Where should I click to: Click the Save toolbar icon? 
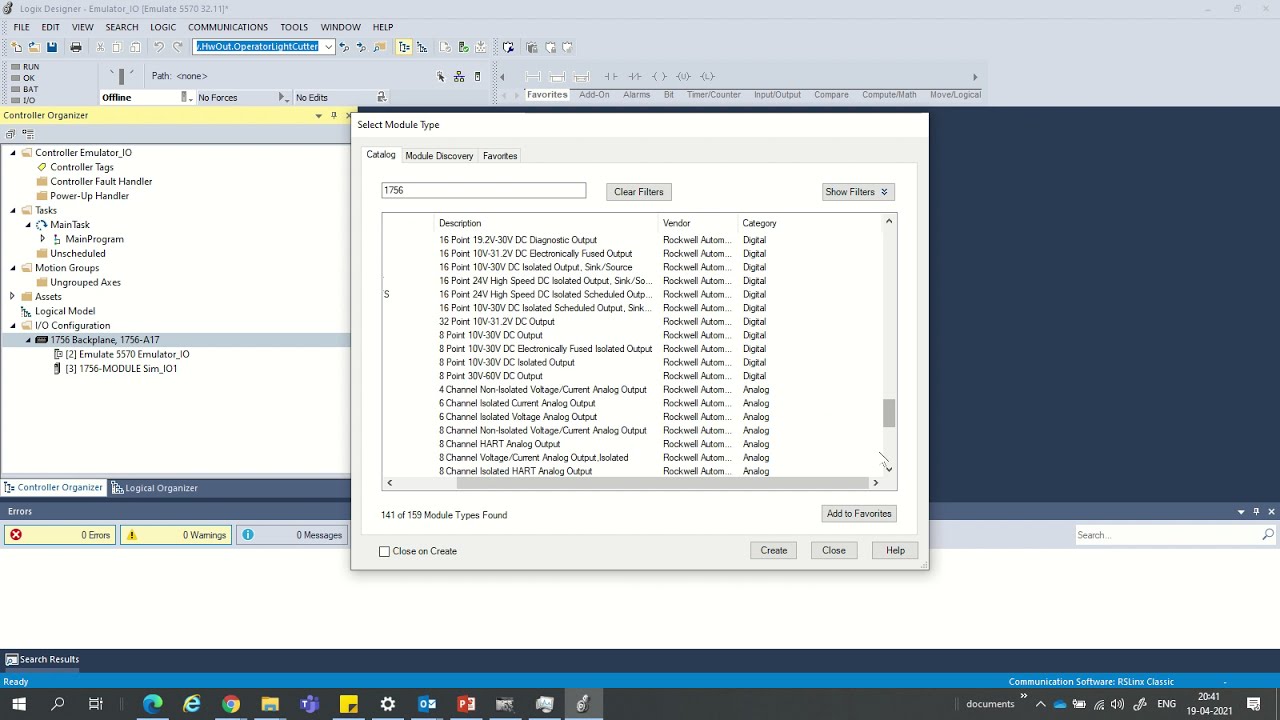[52, 47]
